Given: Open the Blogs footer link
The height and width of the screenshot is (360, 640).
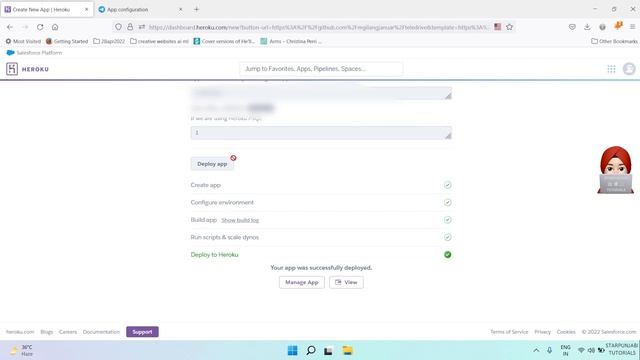Looking at the screenshot, I should click(x=47, y=332).
